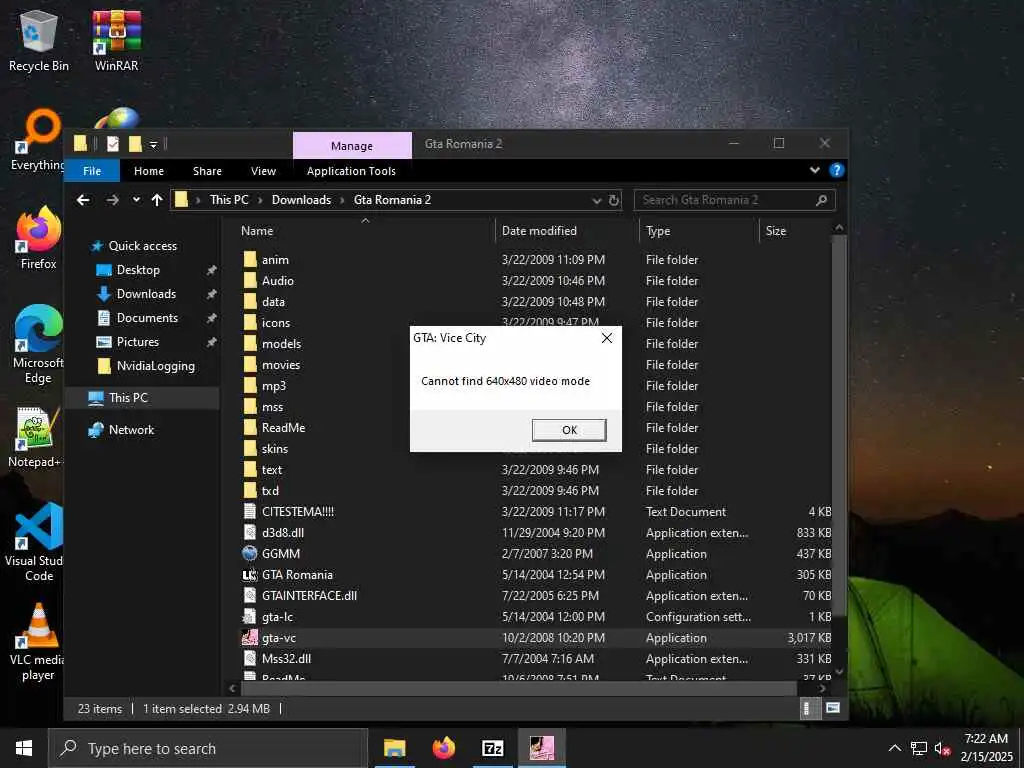The width and height of the screenshot is (1024, 768).
Task: Select the Audio folder
Action: (x=278, y=281)
